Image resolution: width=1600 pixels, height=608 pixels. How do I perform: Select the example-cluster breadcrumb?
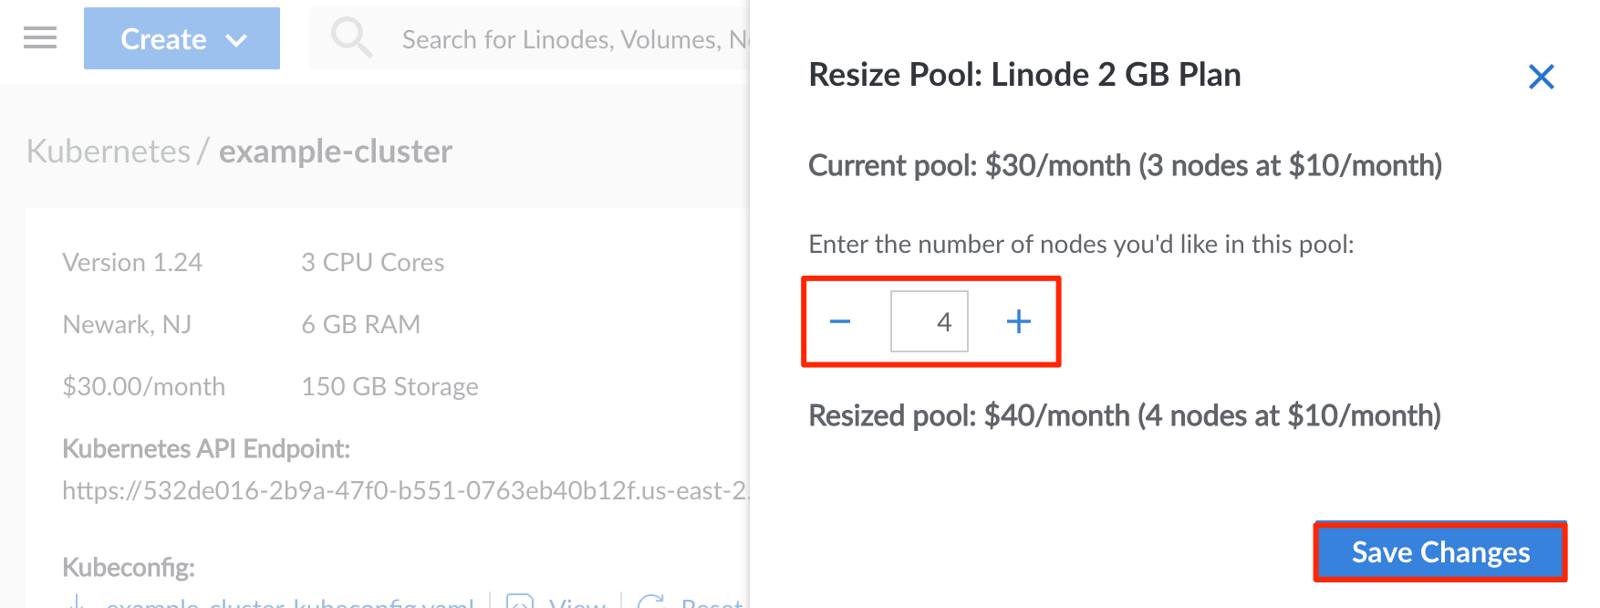(x=336, y=151)
